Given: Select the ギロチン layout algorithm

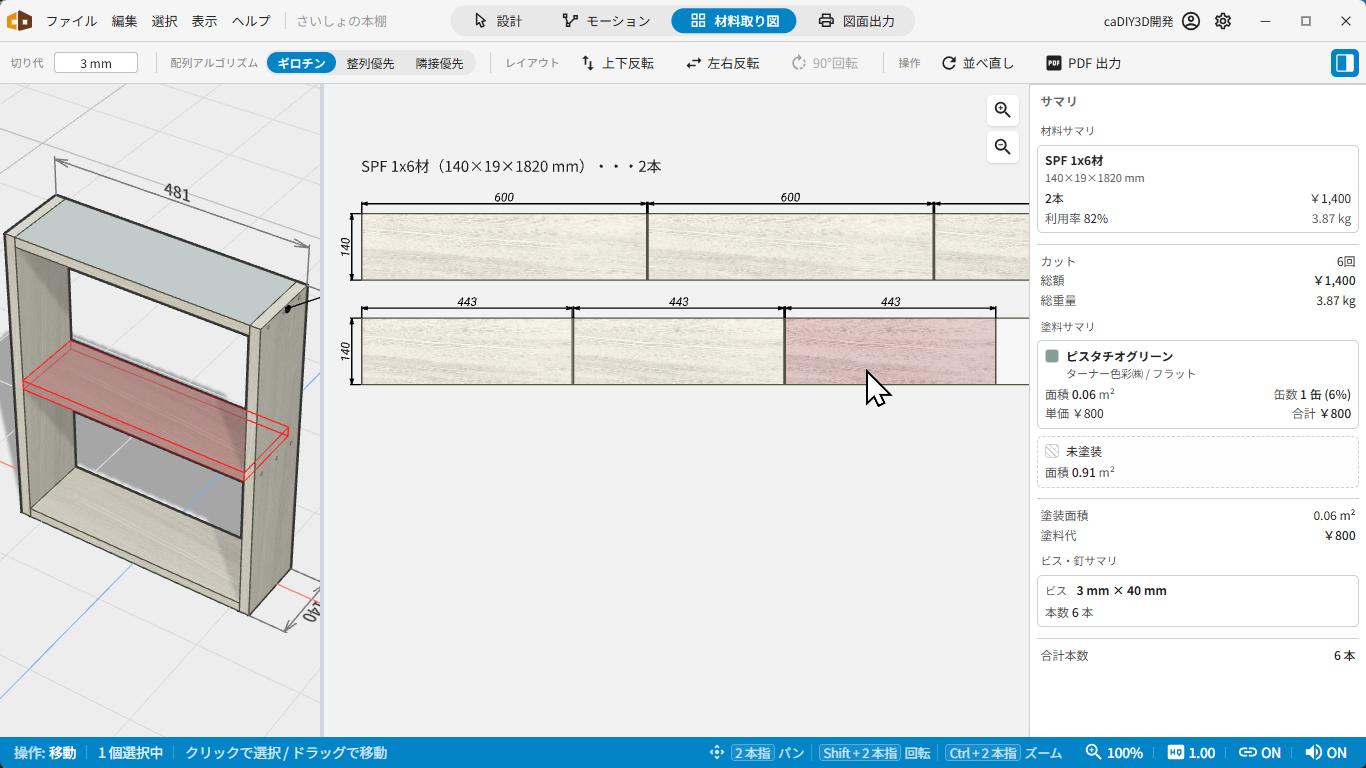Looking at the screenshot, I should (301, 63).
